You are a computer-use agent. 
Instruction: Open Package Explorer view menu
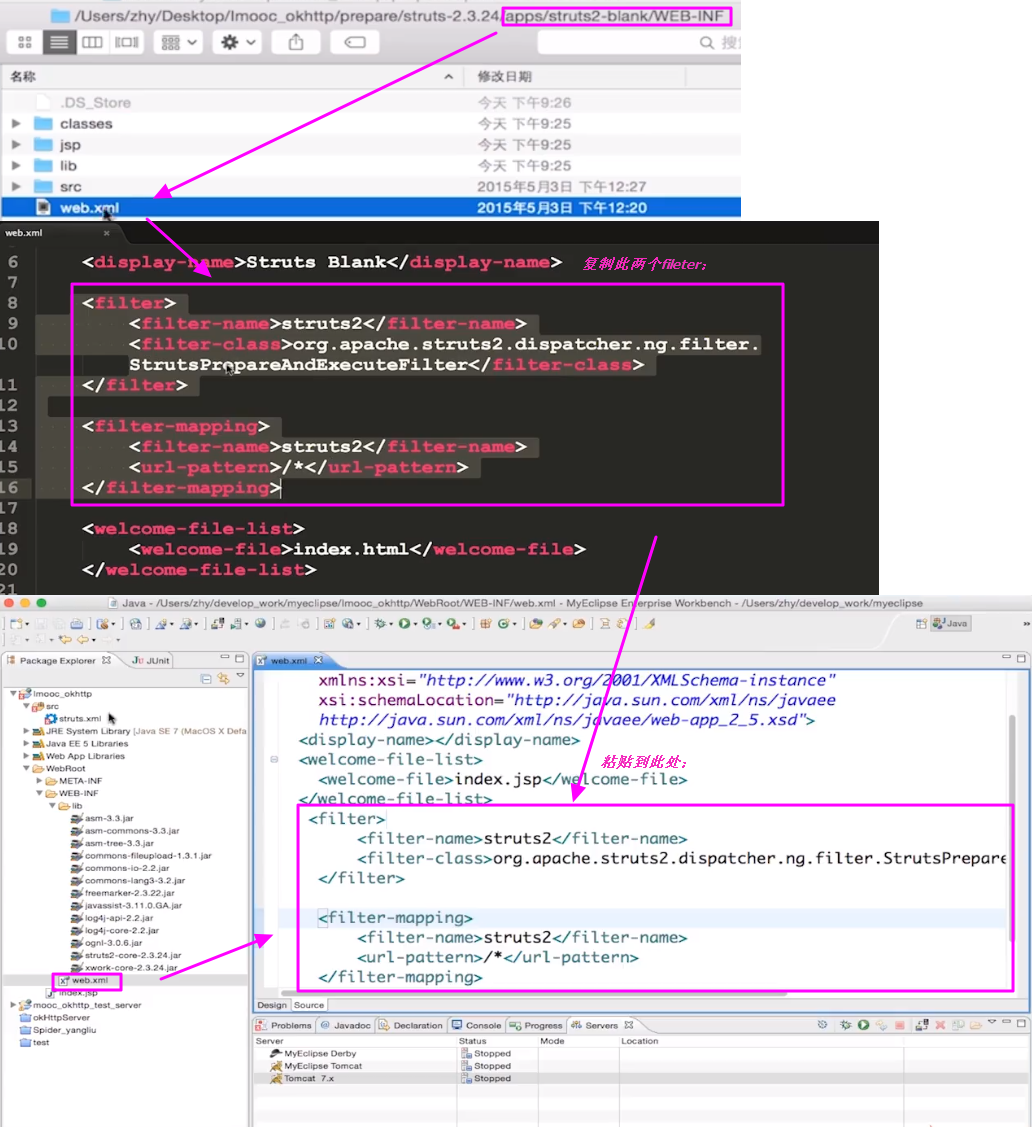pyautogui.click(x=241, y=676)
